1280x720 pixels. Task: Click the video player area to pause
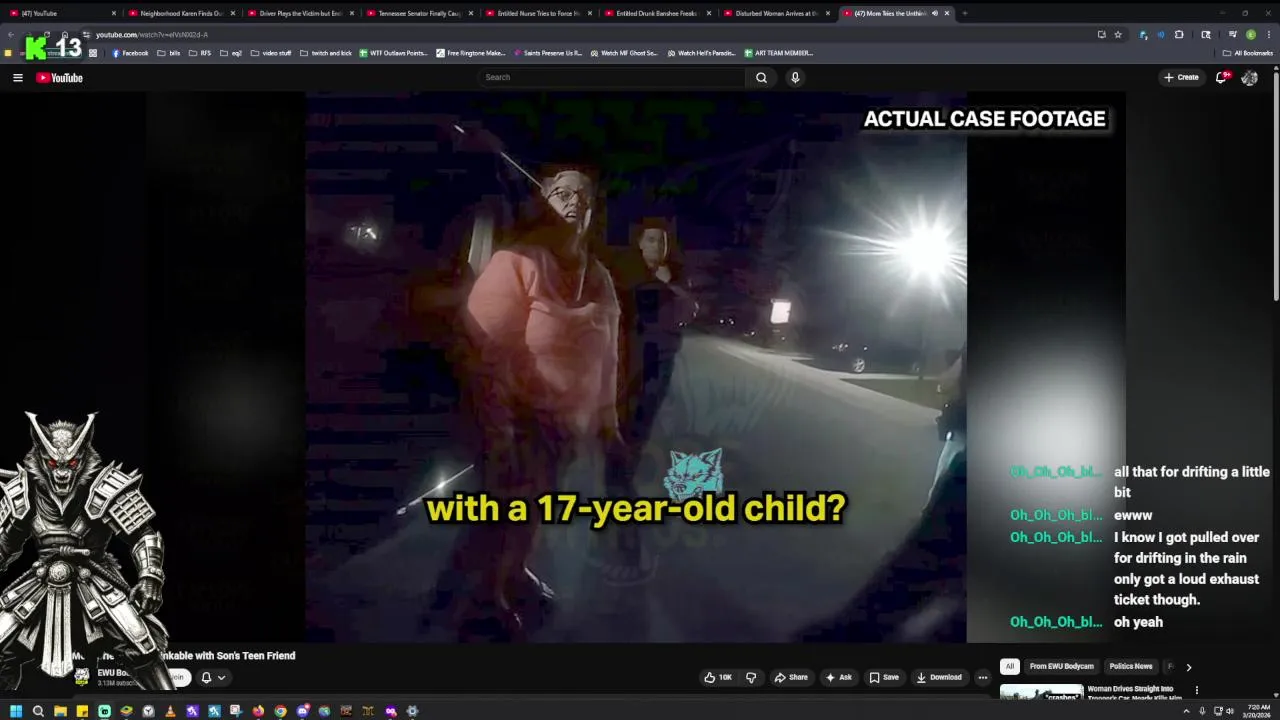point(636,367)
